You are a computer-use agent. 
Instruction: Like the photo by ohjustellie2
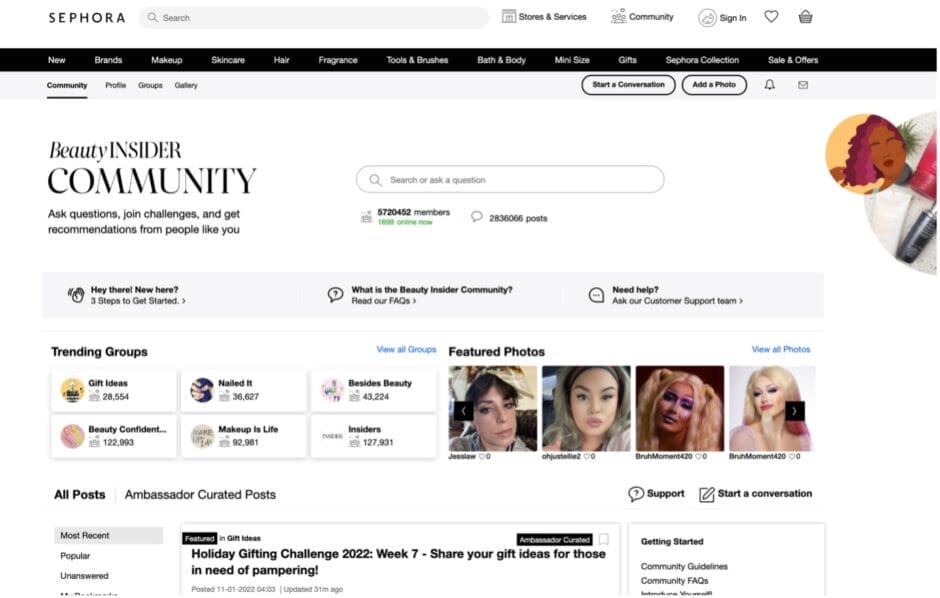[585, 456]
